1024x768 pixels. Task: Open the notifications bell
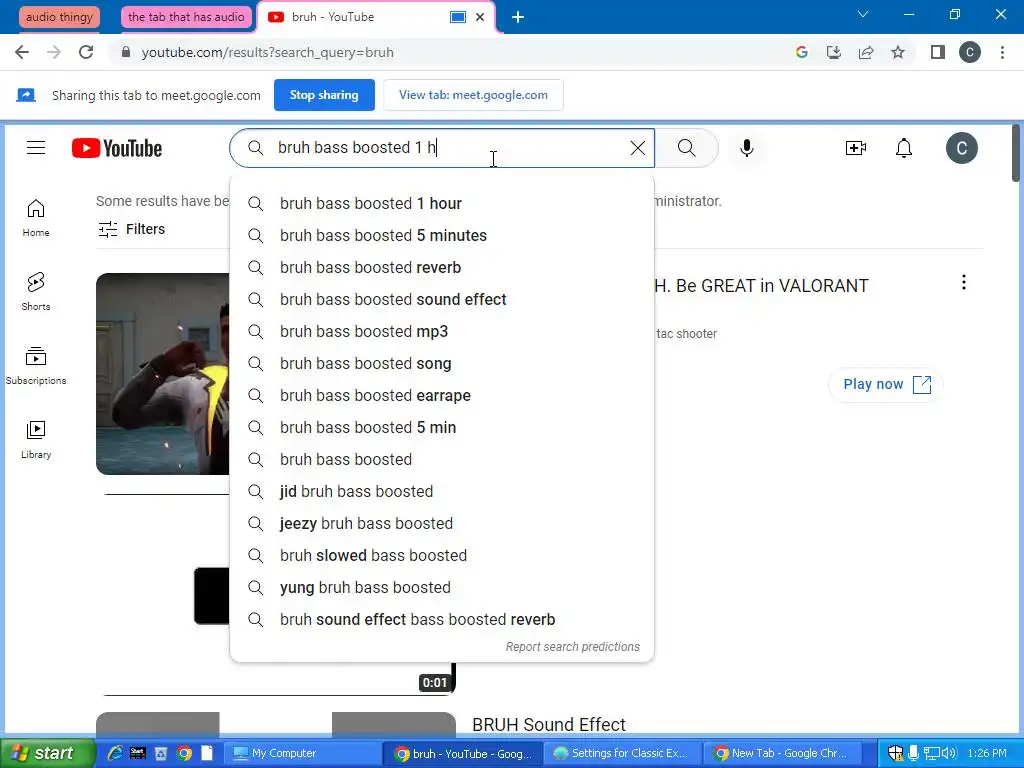904,148
